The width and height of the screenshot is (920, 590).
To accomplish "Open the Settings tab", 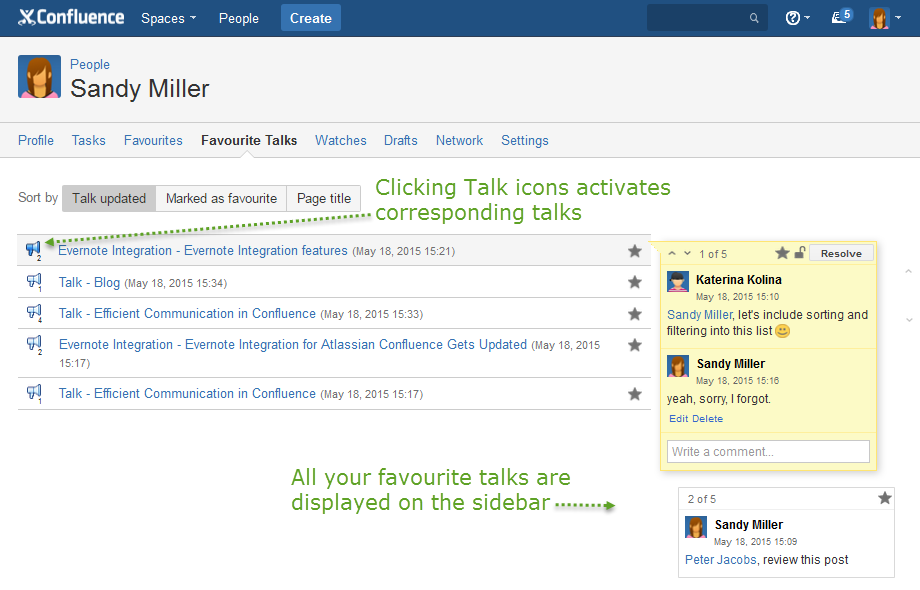I will [524, 141].
